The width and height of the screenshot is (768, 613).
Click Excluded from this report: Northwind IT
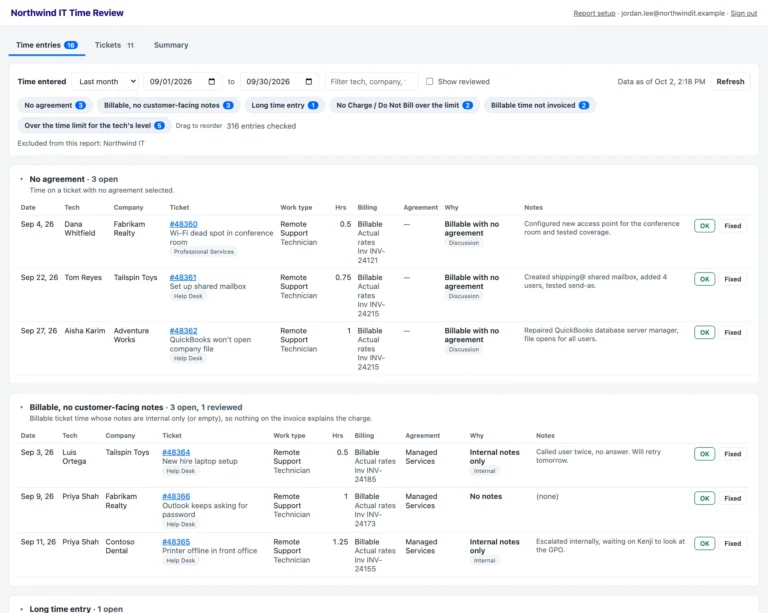pos(81,143)
